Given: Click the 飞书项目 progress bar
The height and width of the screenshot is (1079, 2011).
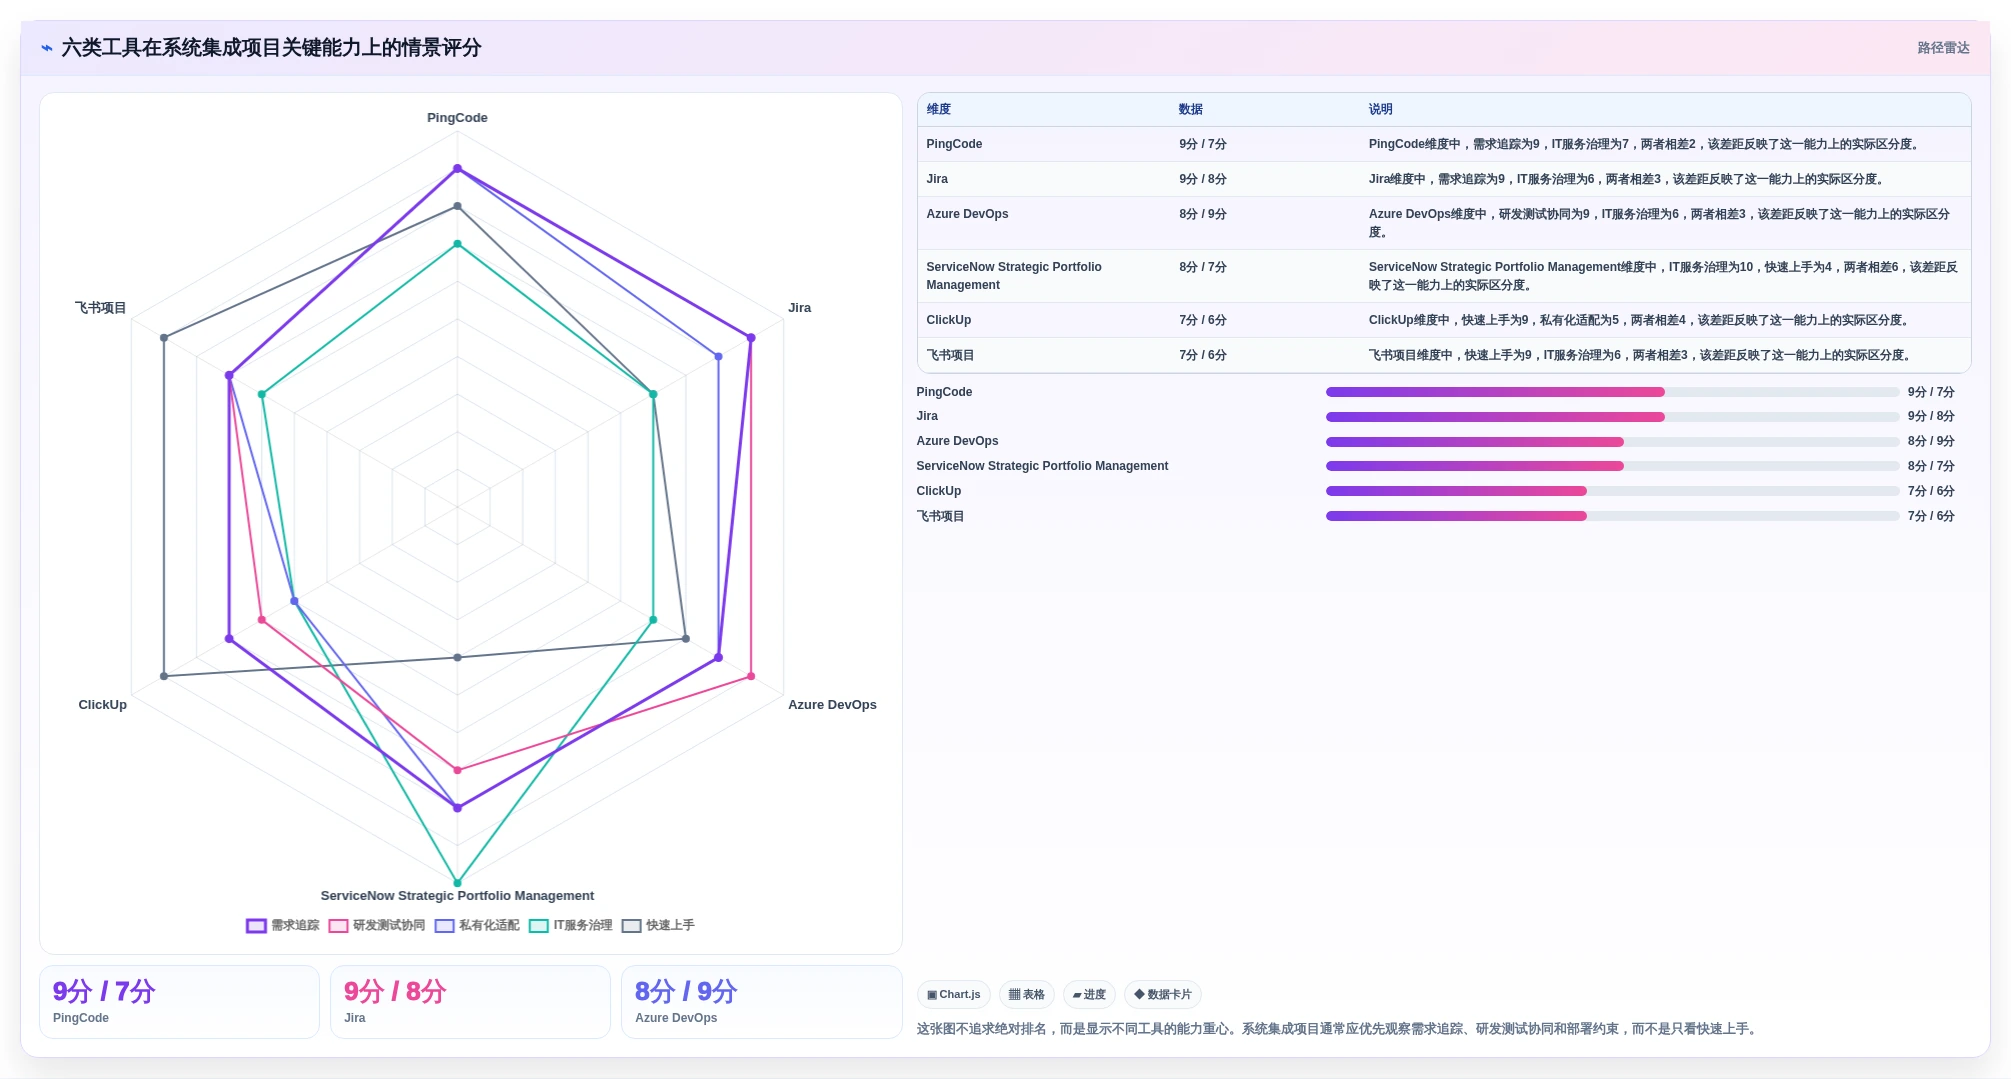Looking at the screenshot, I should [1612, 516].
